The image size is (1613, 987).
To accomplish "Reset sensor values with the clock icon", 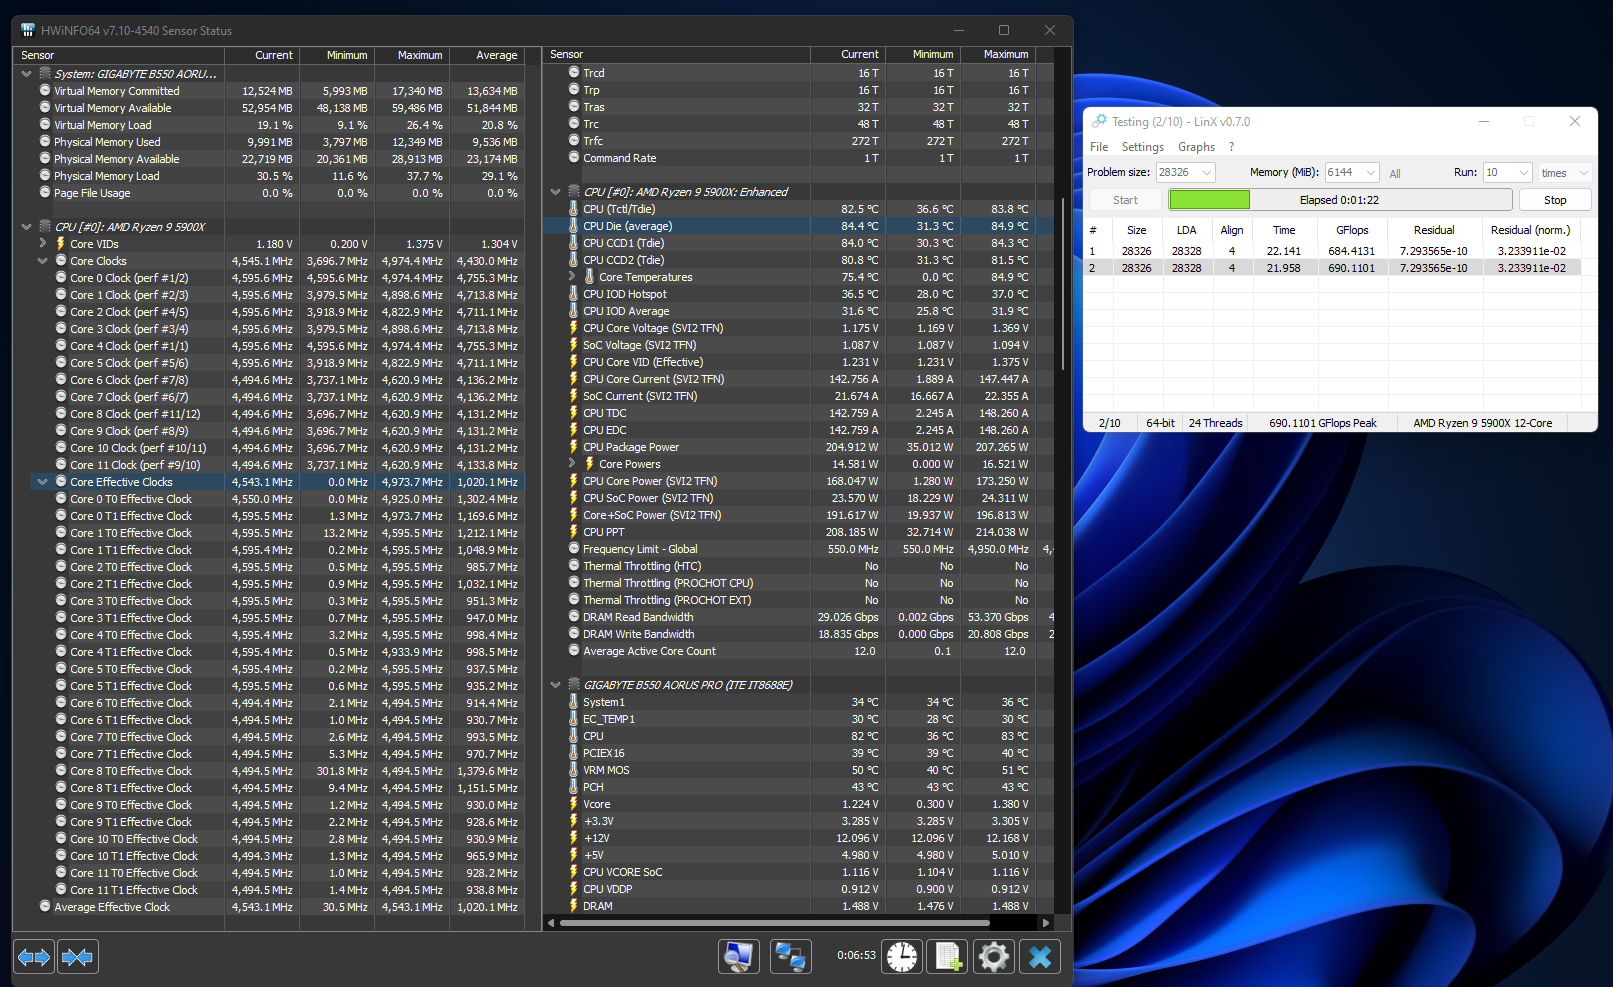I will (x=901, y=957).
